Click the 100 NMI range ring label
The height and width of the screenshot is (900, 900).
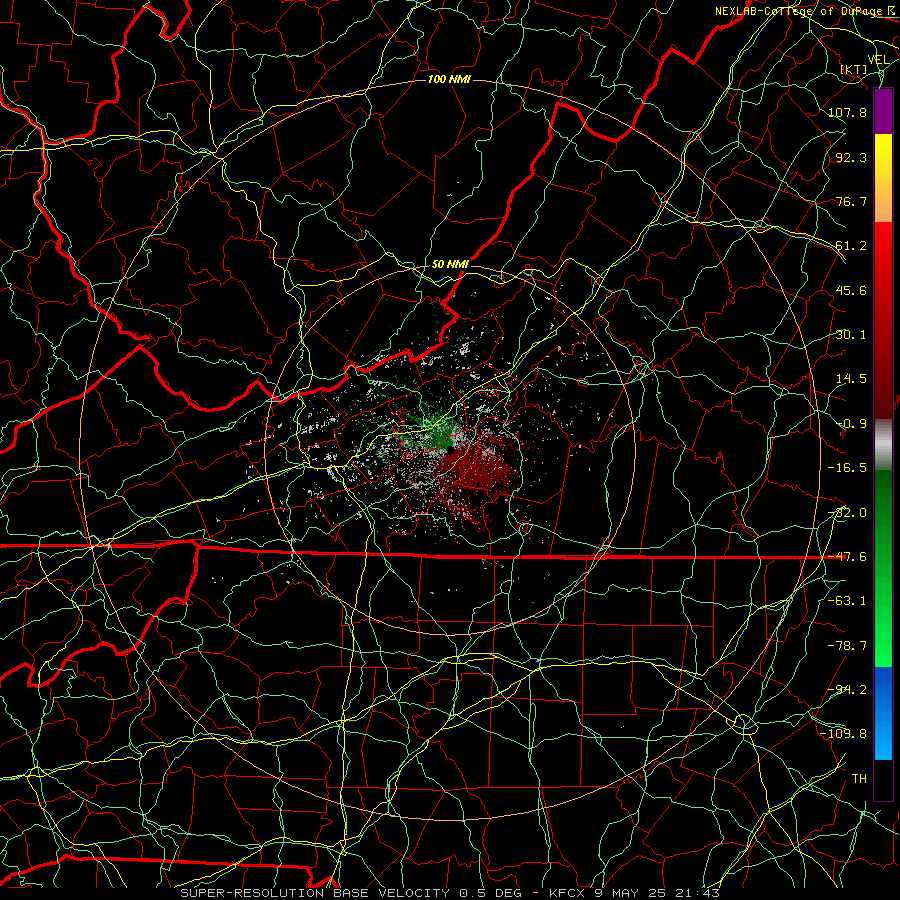pos(449,79)
